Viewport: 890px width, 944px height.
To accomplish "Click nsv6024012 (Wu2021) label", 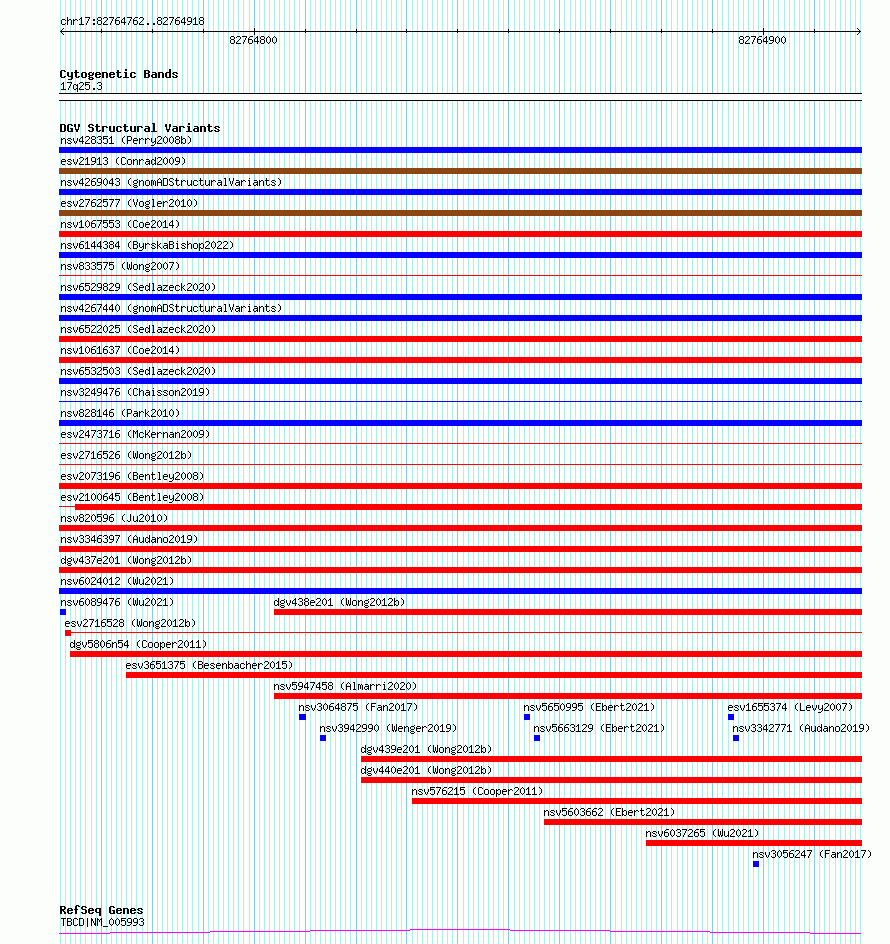I will 117,582.
